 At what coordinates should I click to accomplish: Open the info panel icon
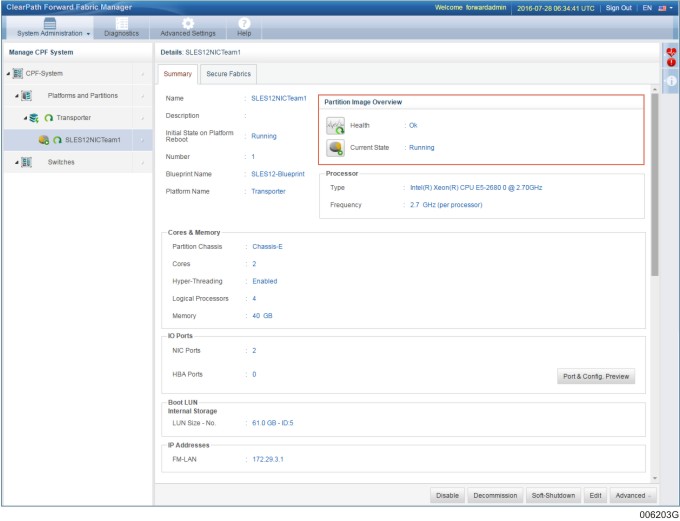[671, 80]
